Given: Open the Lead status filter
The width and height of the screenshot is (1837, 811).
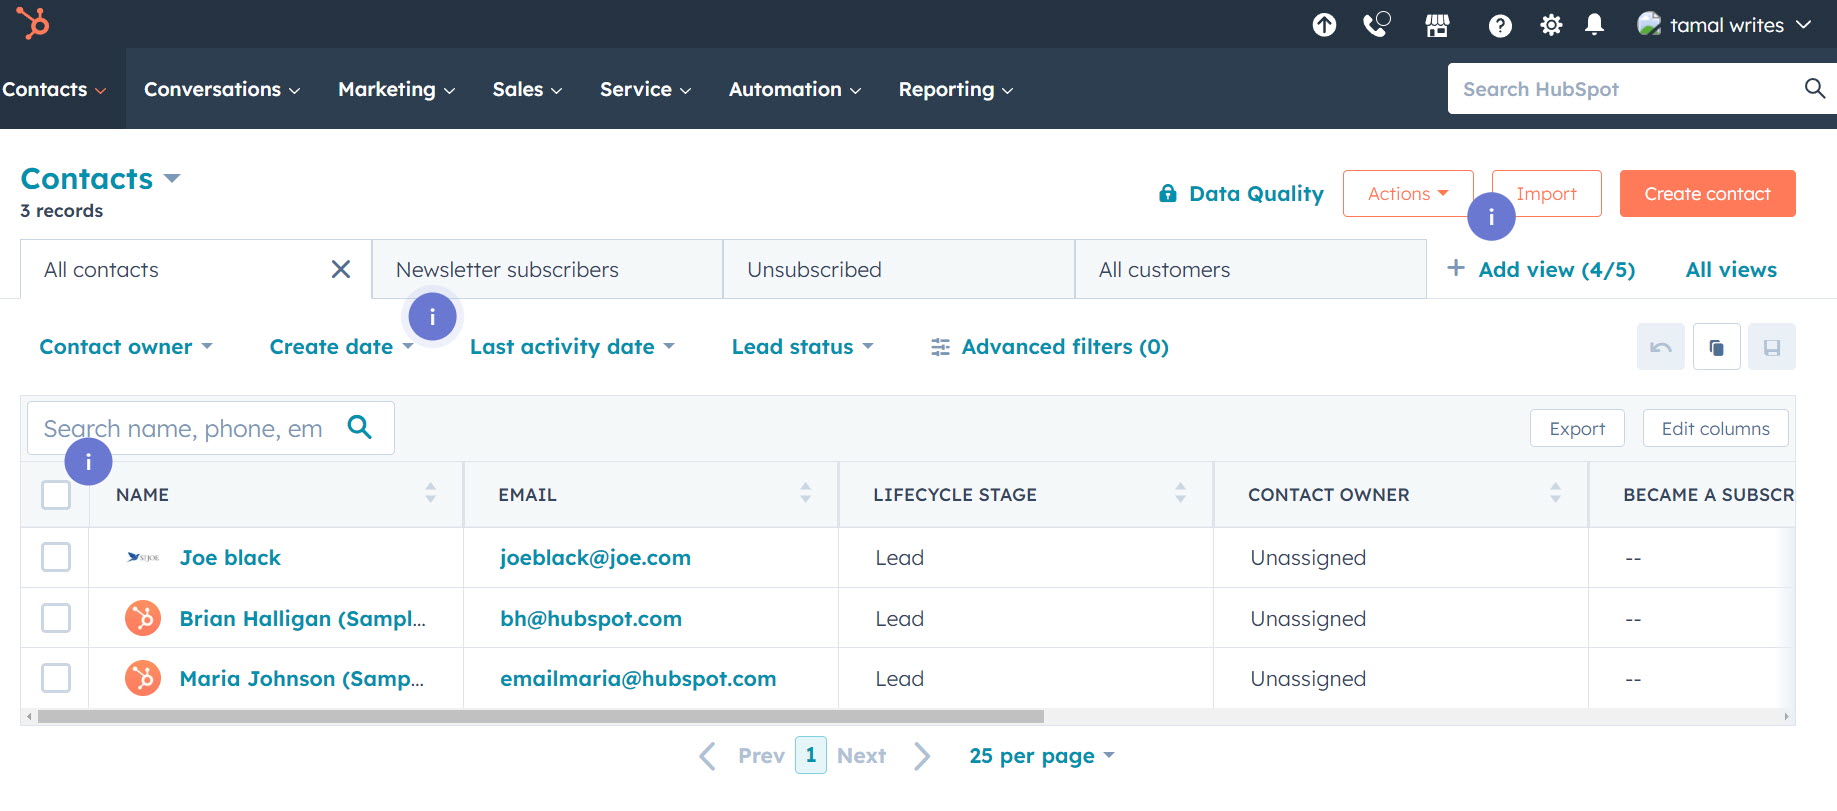Looking at the screenshot, I should tap(803, 347).
